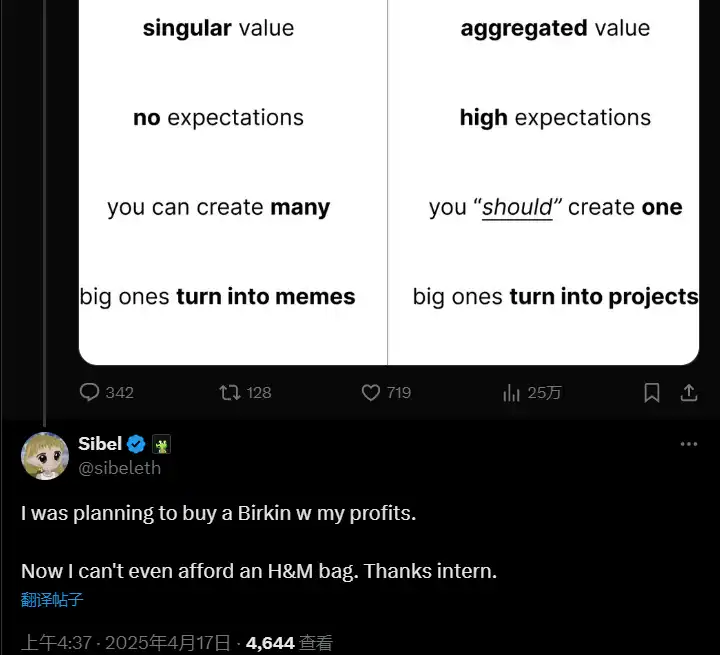Open the @sibeleth handle link

coord(119,467)
